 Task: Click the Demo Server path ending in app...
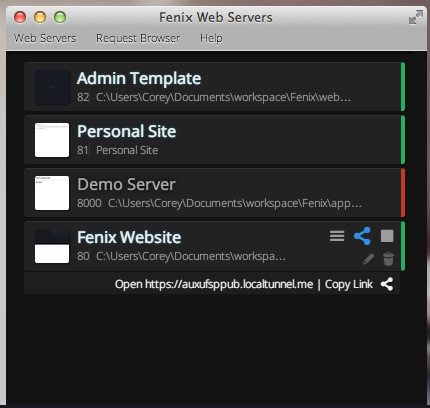(235, 203)
